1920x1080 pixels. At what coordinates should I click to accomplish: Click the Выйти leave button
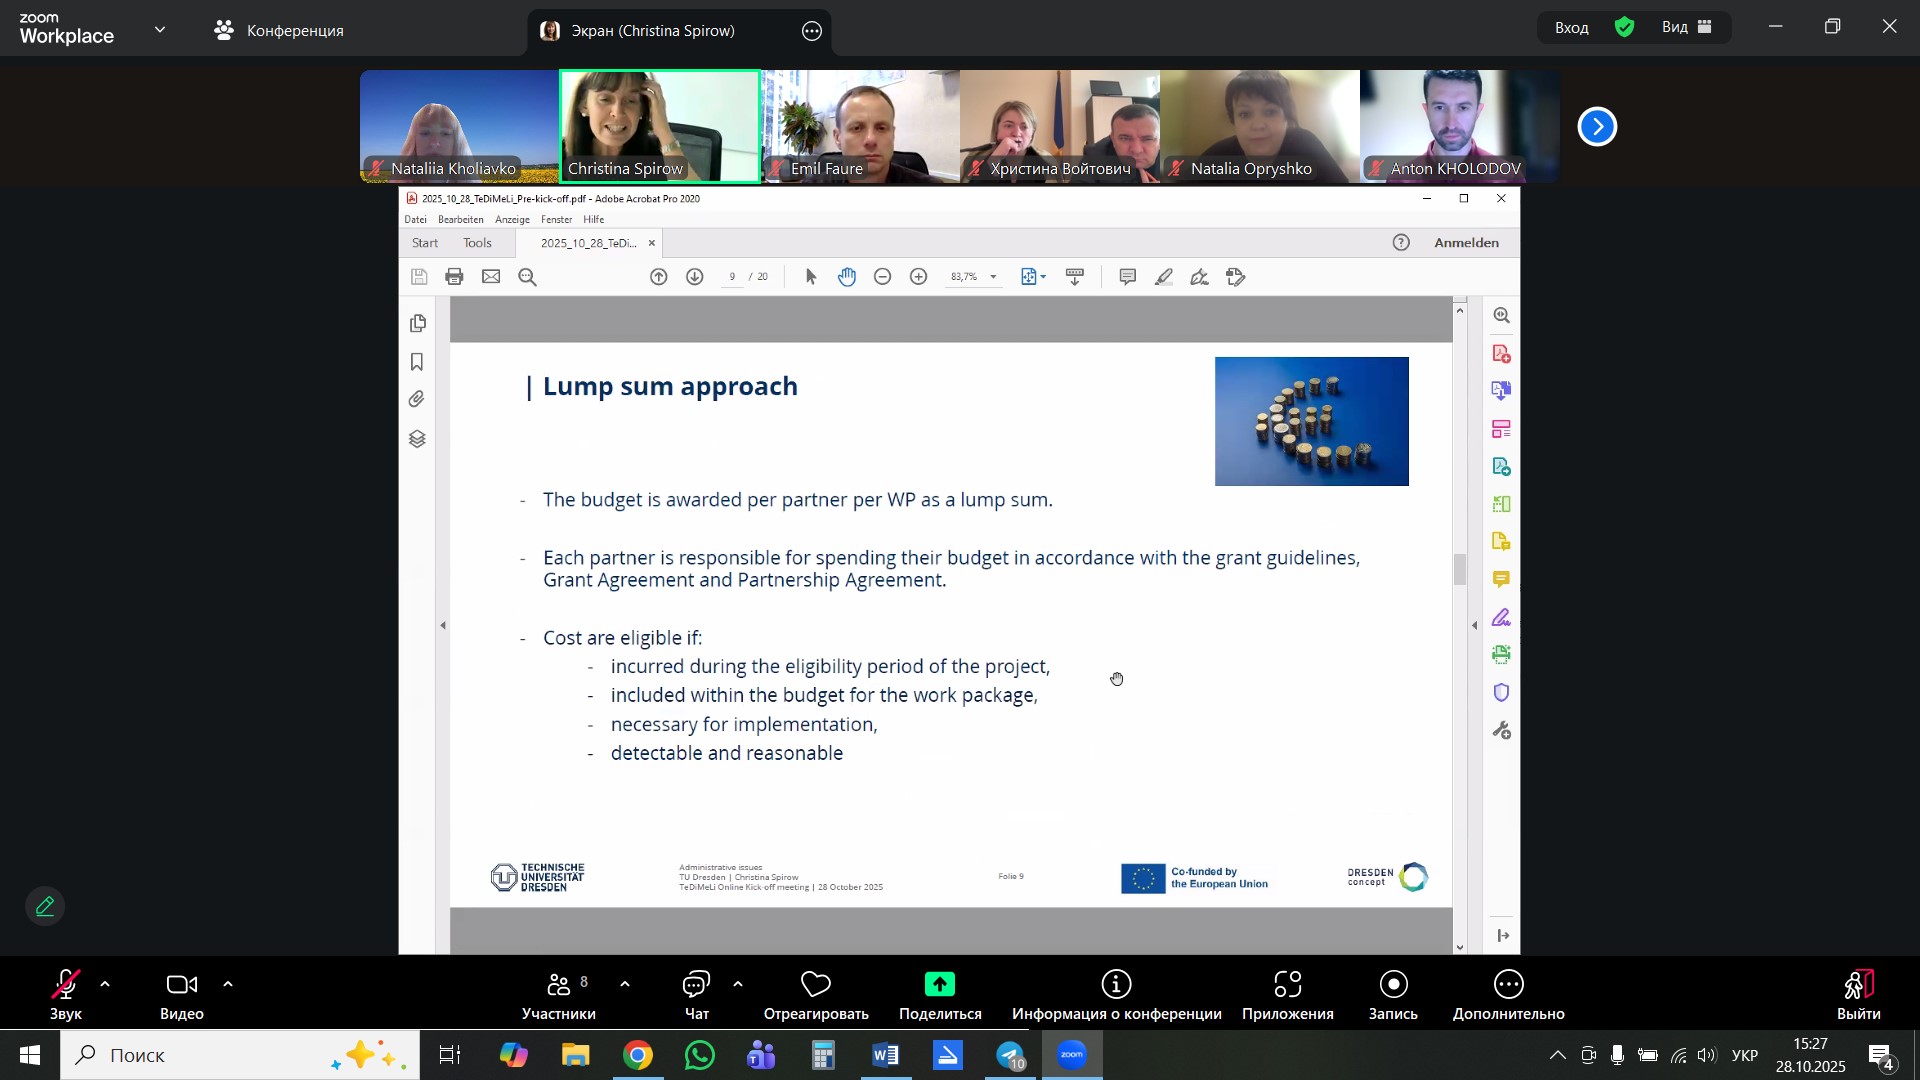click(x=1858, y=994)
